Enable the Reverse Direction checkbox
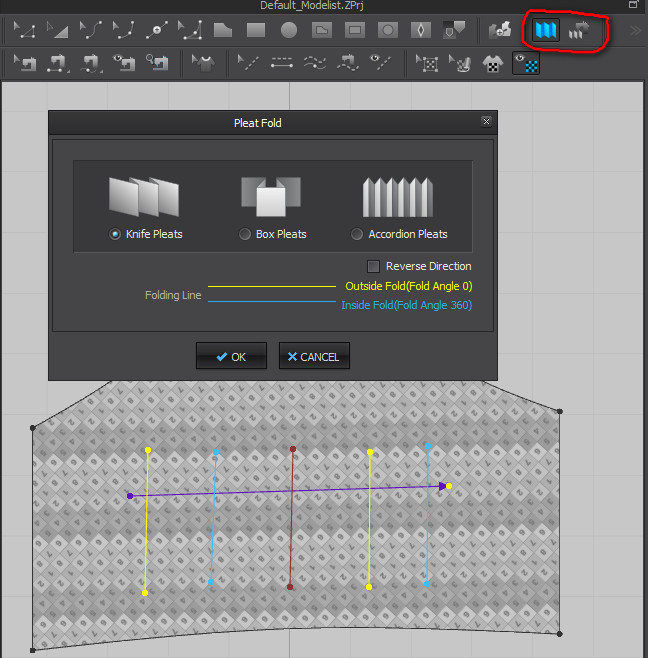This screenshot has width=648, height=658. (374, 266)
